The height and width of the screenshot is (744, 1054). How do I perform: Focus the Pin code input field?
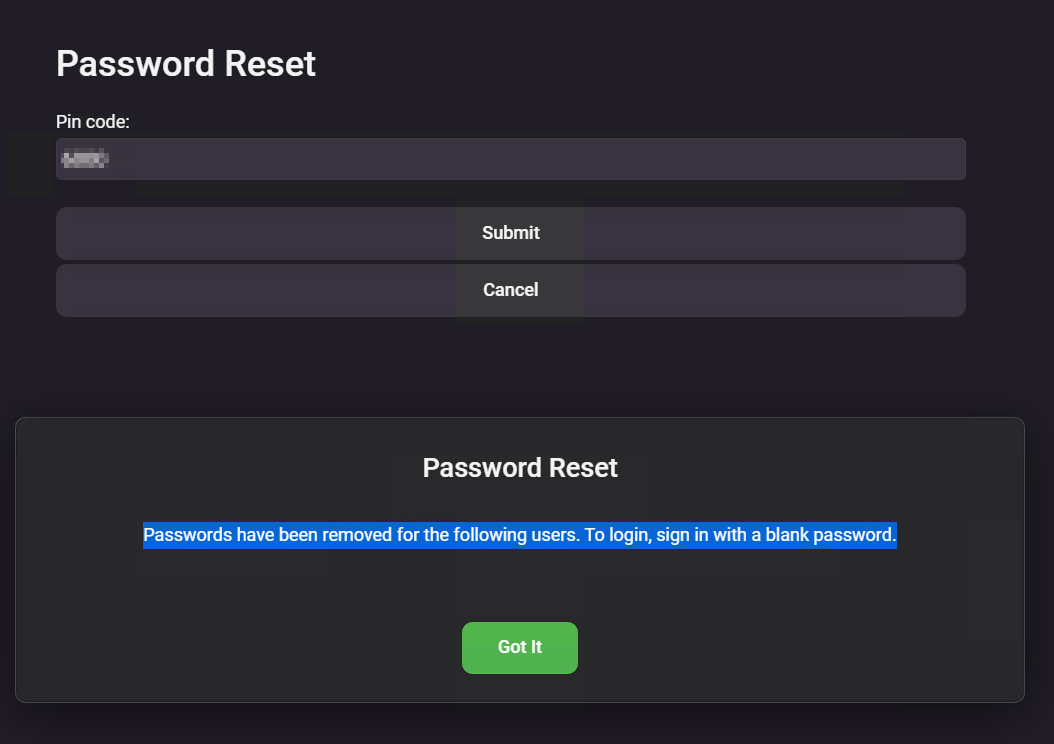pyautogui.click(x=510, y=159)
